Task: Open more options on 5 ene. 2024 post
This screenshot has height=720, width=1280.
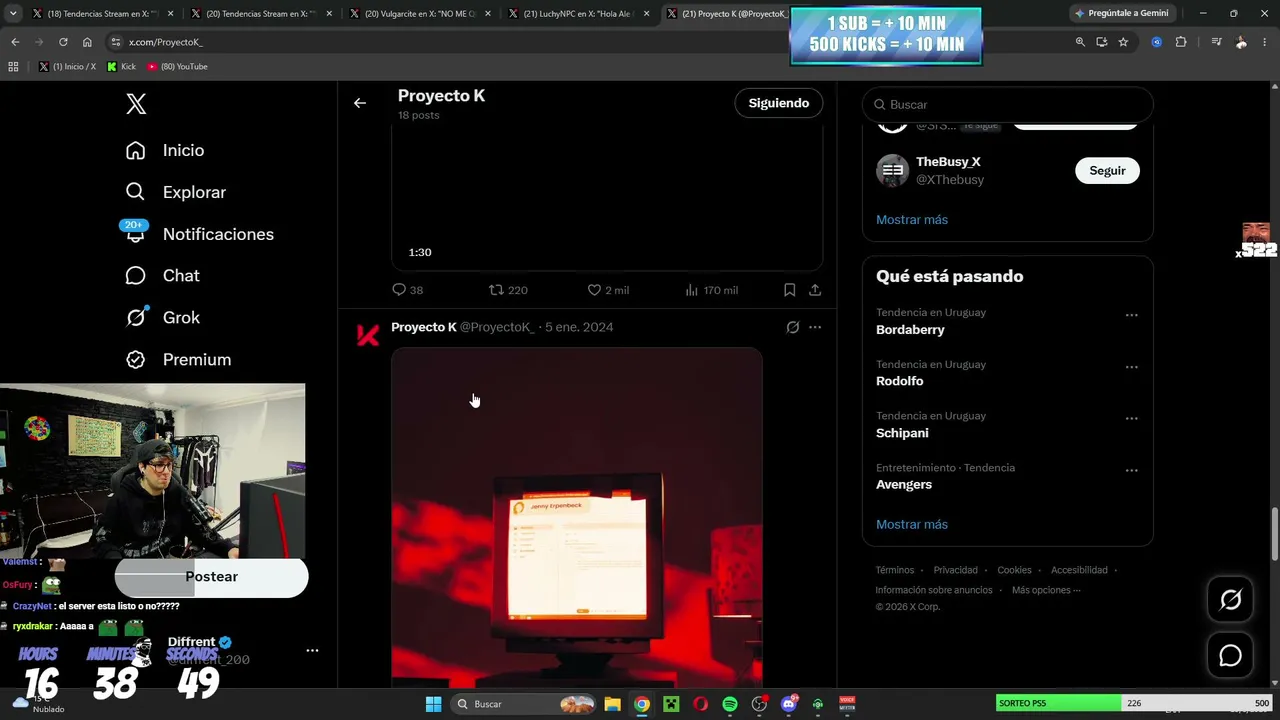Action: tap(815, 327)
